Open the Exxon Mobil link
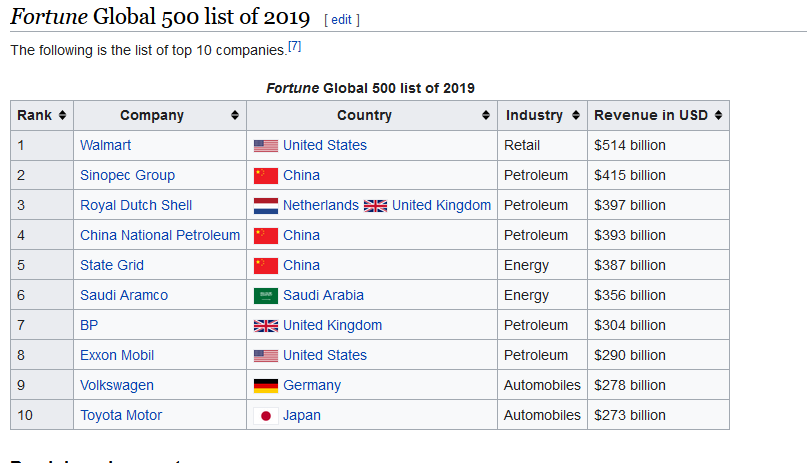This screenshot has width=807, height=463. pyautogui.click(x=117, y=355)
